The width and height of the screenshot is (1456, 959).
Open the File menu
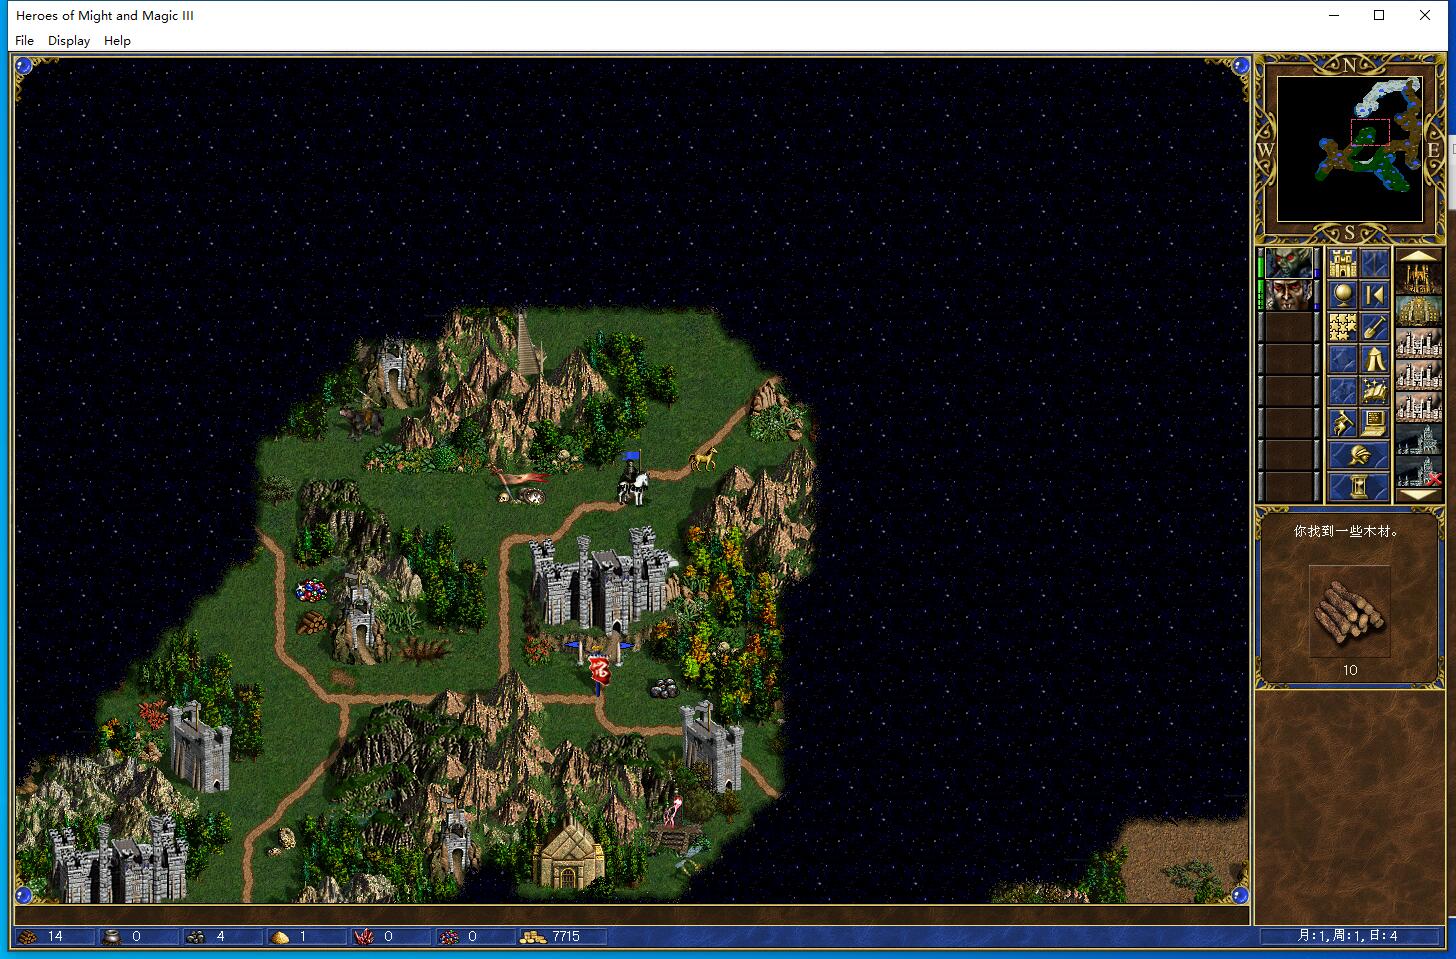[25, 41]
